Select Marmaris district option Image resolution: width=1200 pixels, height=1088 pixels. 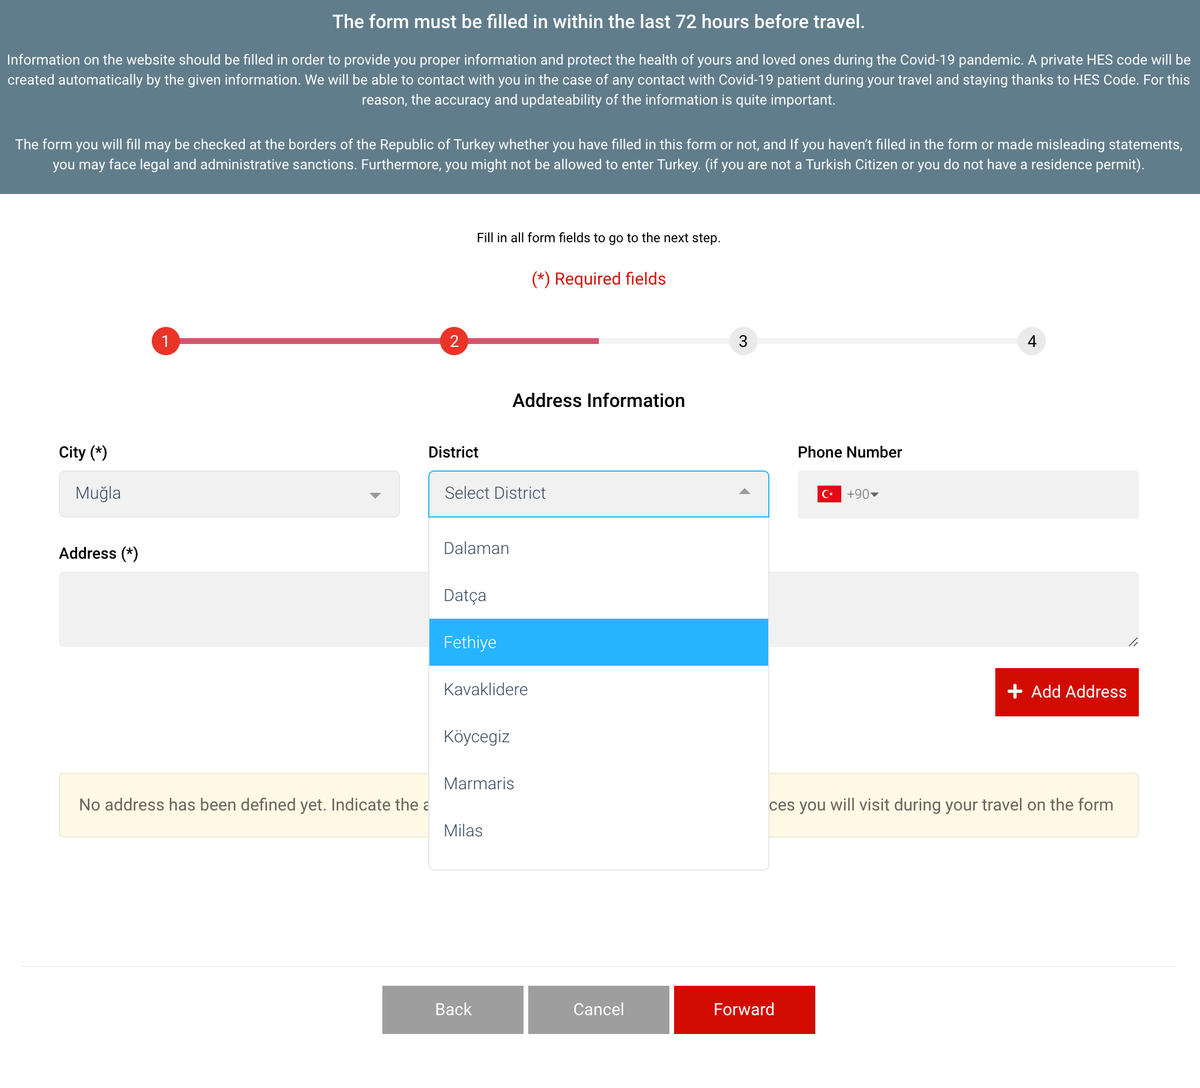598,783
